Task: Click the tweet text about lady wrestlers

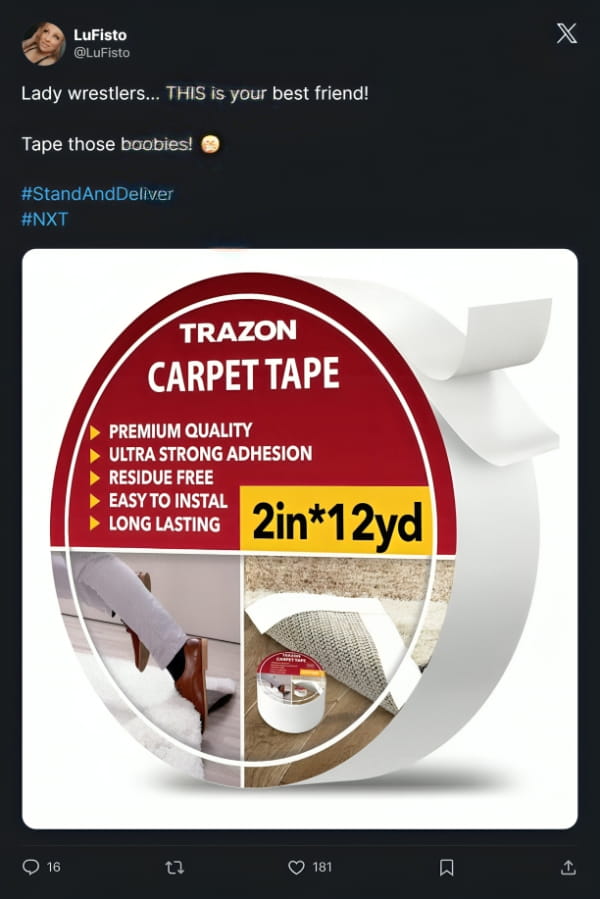Action: click(x=194, y=93)
